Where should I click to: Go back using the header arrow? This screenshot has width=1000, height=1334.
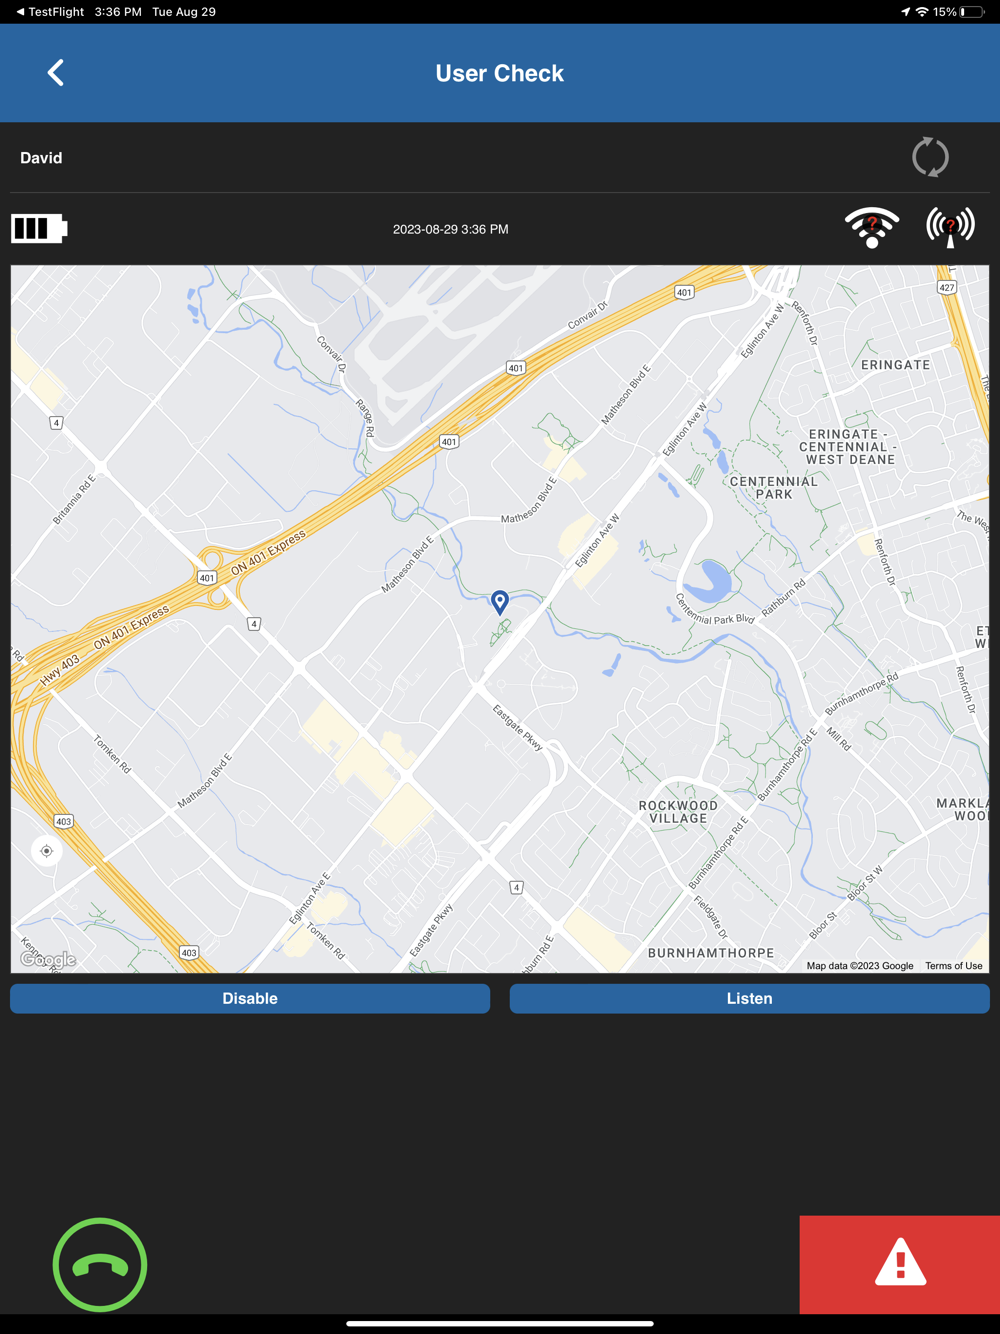(x=56, y=73)
